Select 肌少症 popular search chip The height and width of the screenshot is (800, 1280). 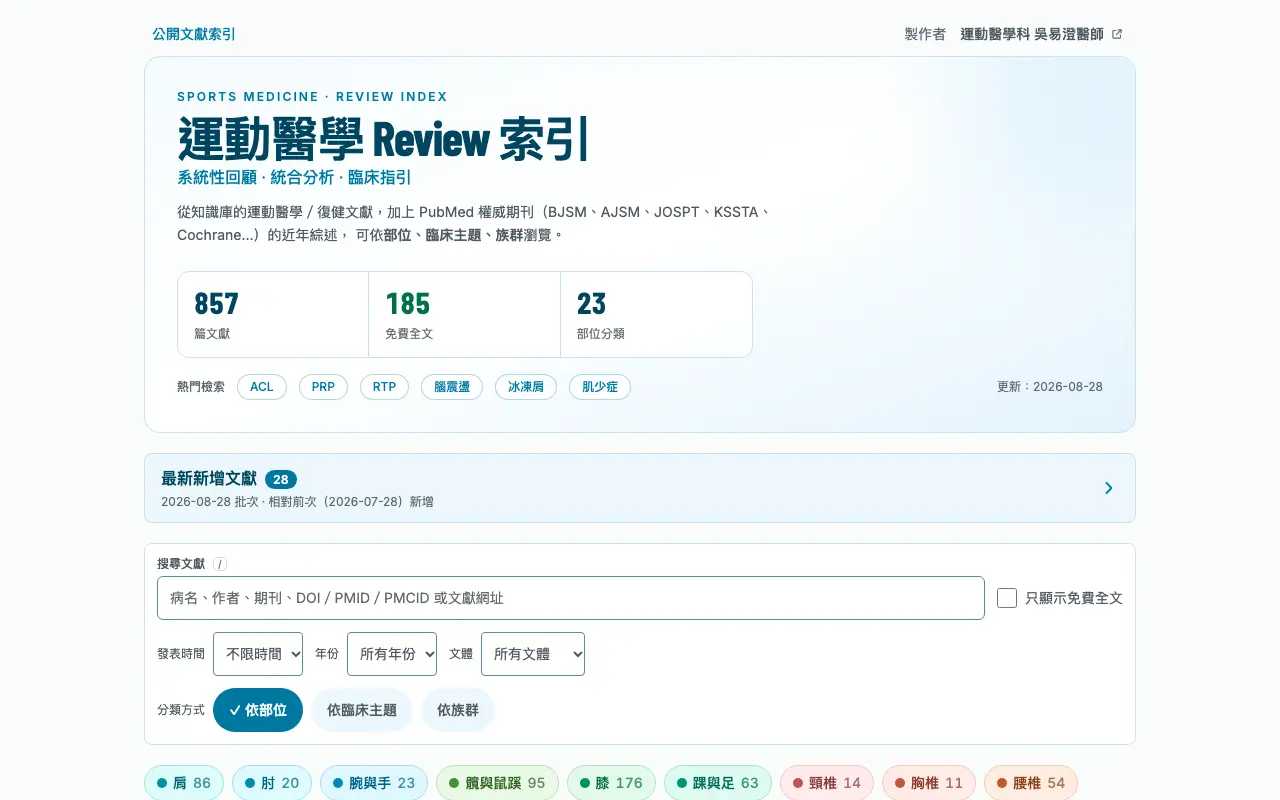600,387
